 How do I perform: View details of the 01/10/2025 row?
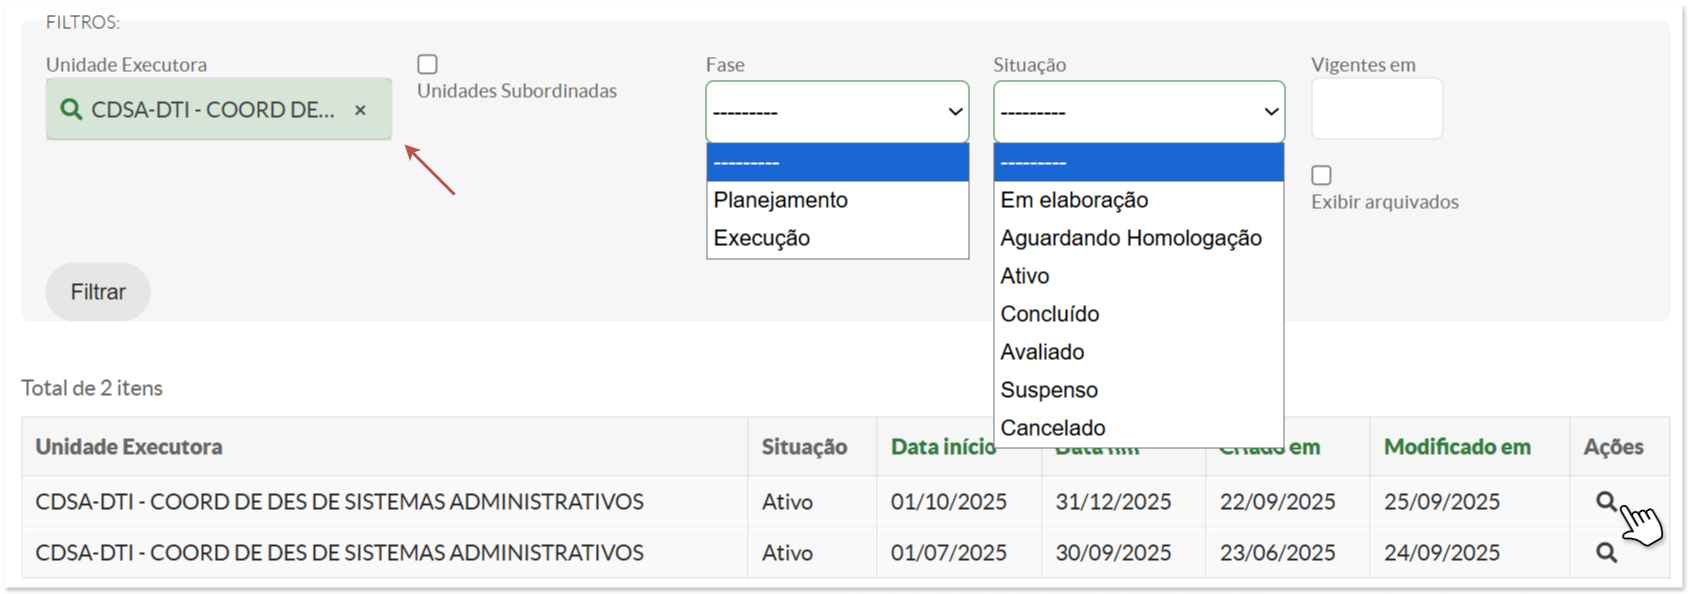click(x=1606, y=501)
